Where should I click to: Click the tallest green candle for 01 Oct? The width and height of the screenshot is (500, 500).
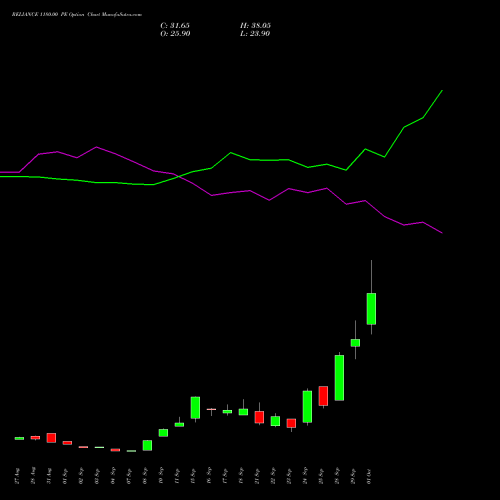(371, 309)
